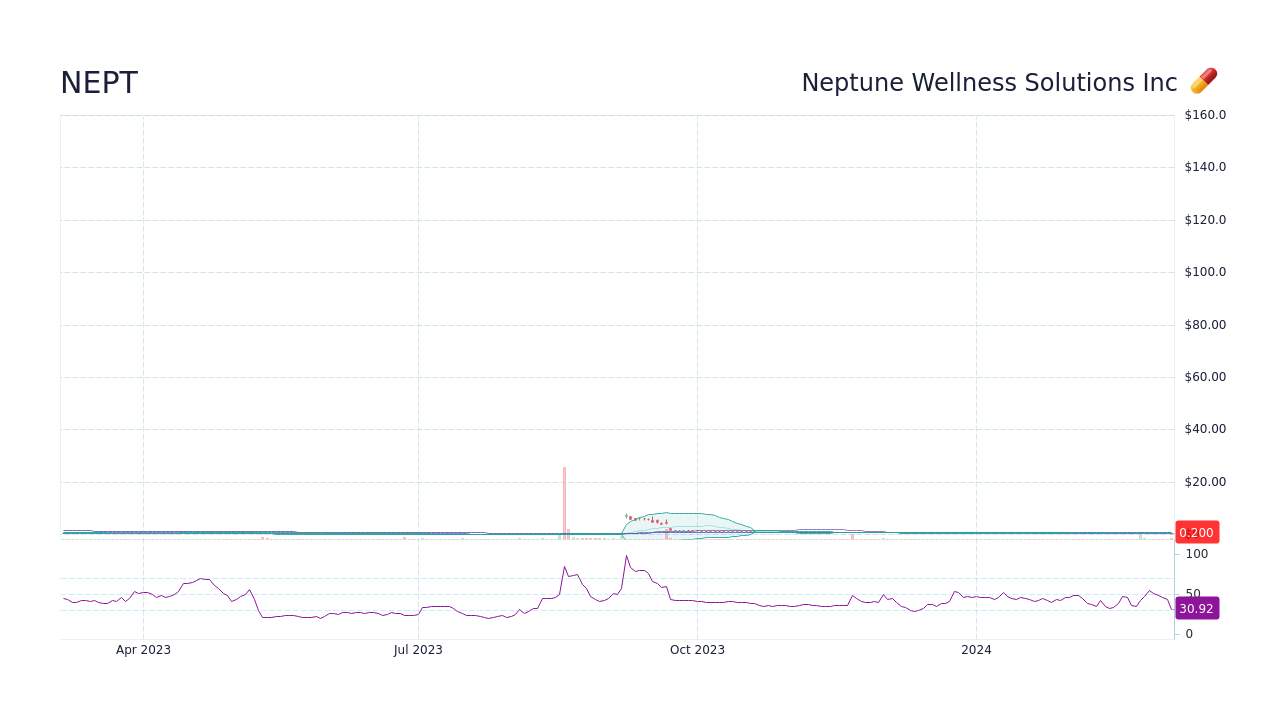The image size is (1280, 720).
Task: Click the $100.0 price axis label
Action: [1205, 272]
